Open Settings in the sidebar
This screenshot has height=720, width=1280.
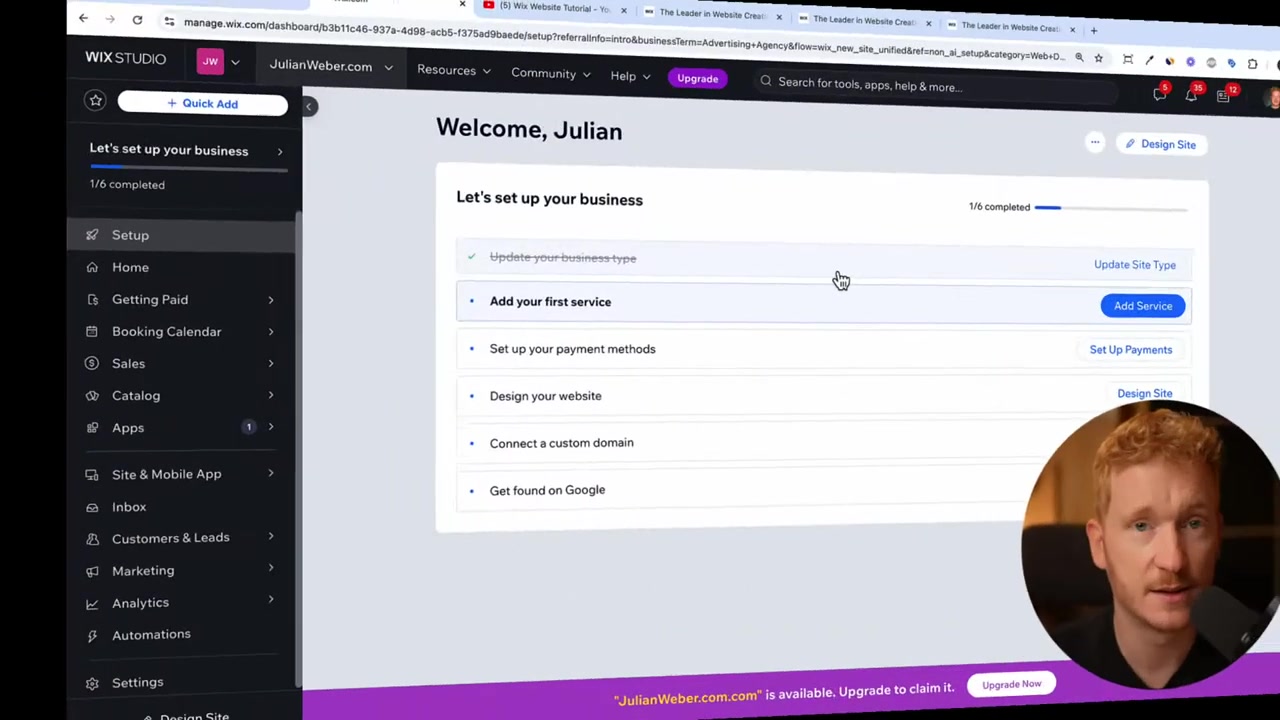pyautogui.click(x=183, y=683)
